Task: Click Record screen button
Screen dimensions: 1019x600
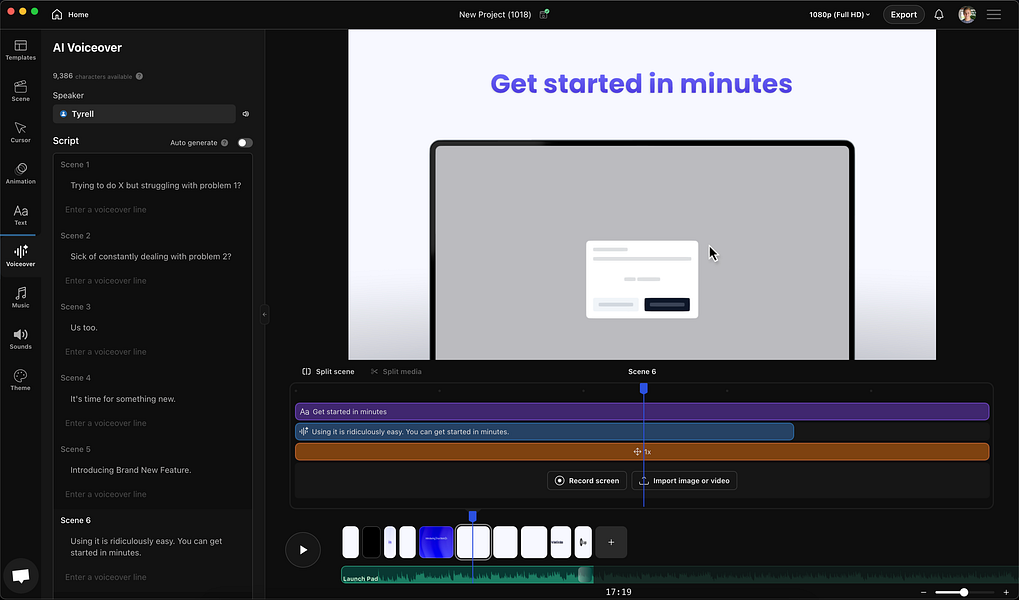Action: click(x=587, y=480)
